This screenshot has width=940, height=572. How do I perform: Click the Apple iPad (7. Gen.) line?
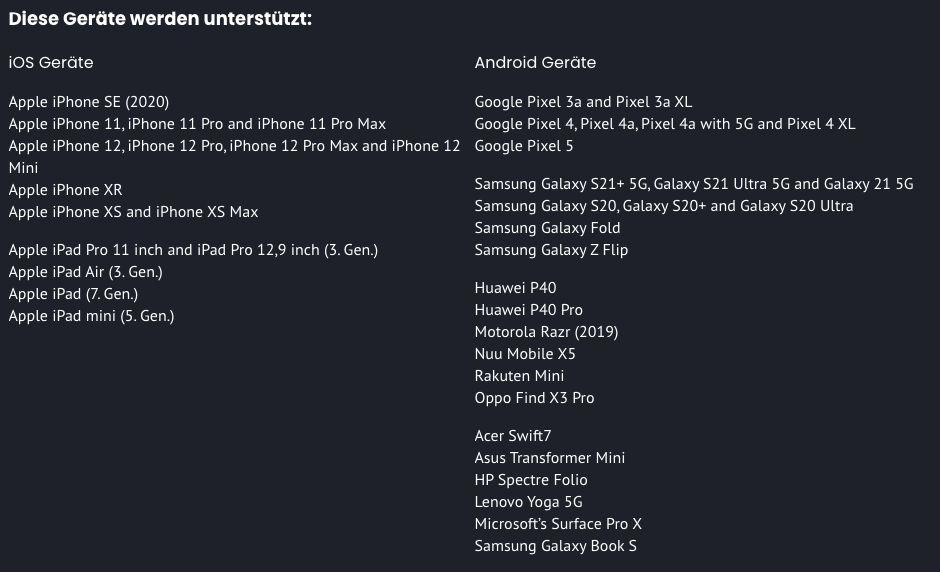point(73,294)
